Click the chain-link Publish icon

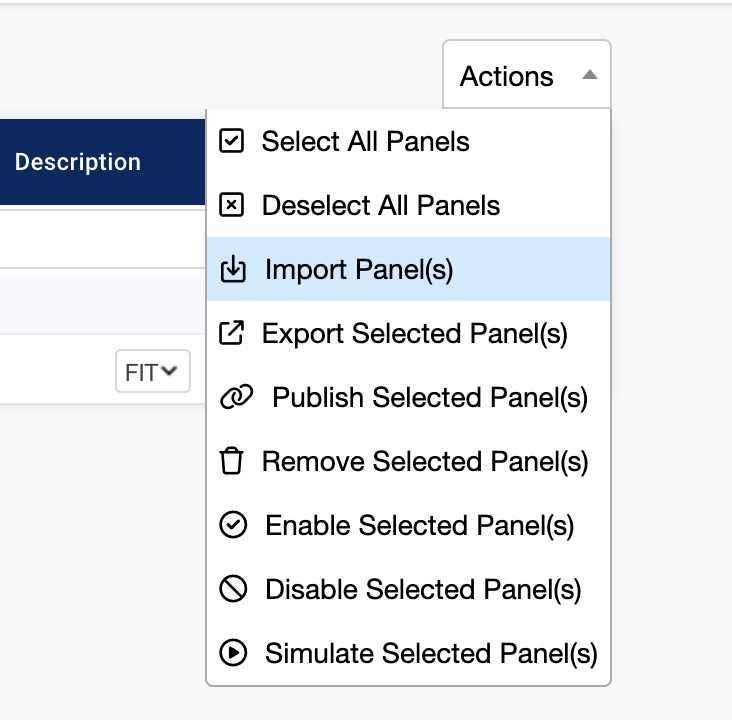tap(235, 398)
